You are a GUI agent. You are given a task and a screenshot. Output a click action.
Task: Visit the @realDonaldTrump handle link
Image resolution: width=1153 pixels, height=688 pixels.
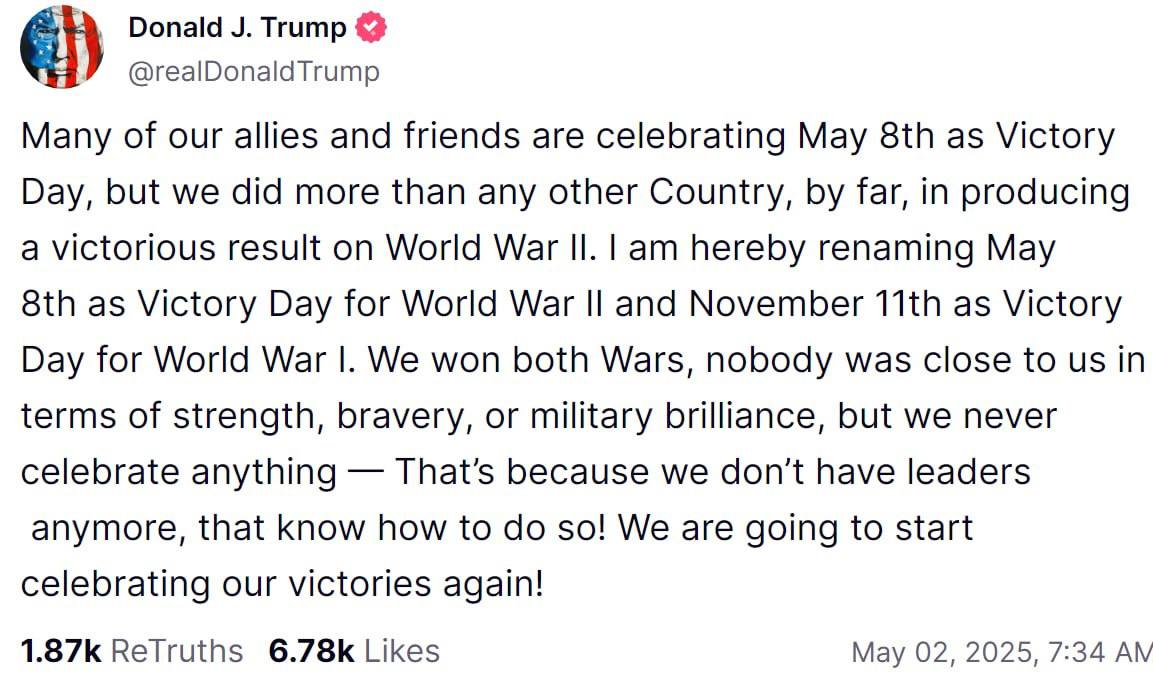[254, 71]
